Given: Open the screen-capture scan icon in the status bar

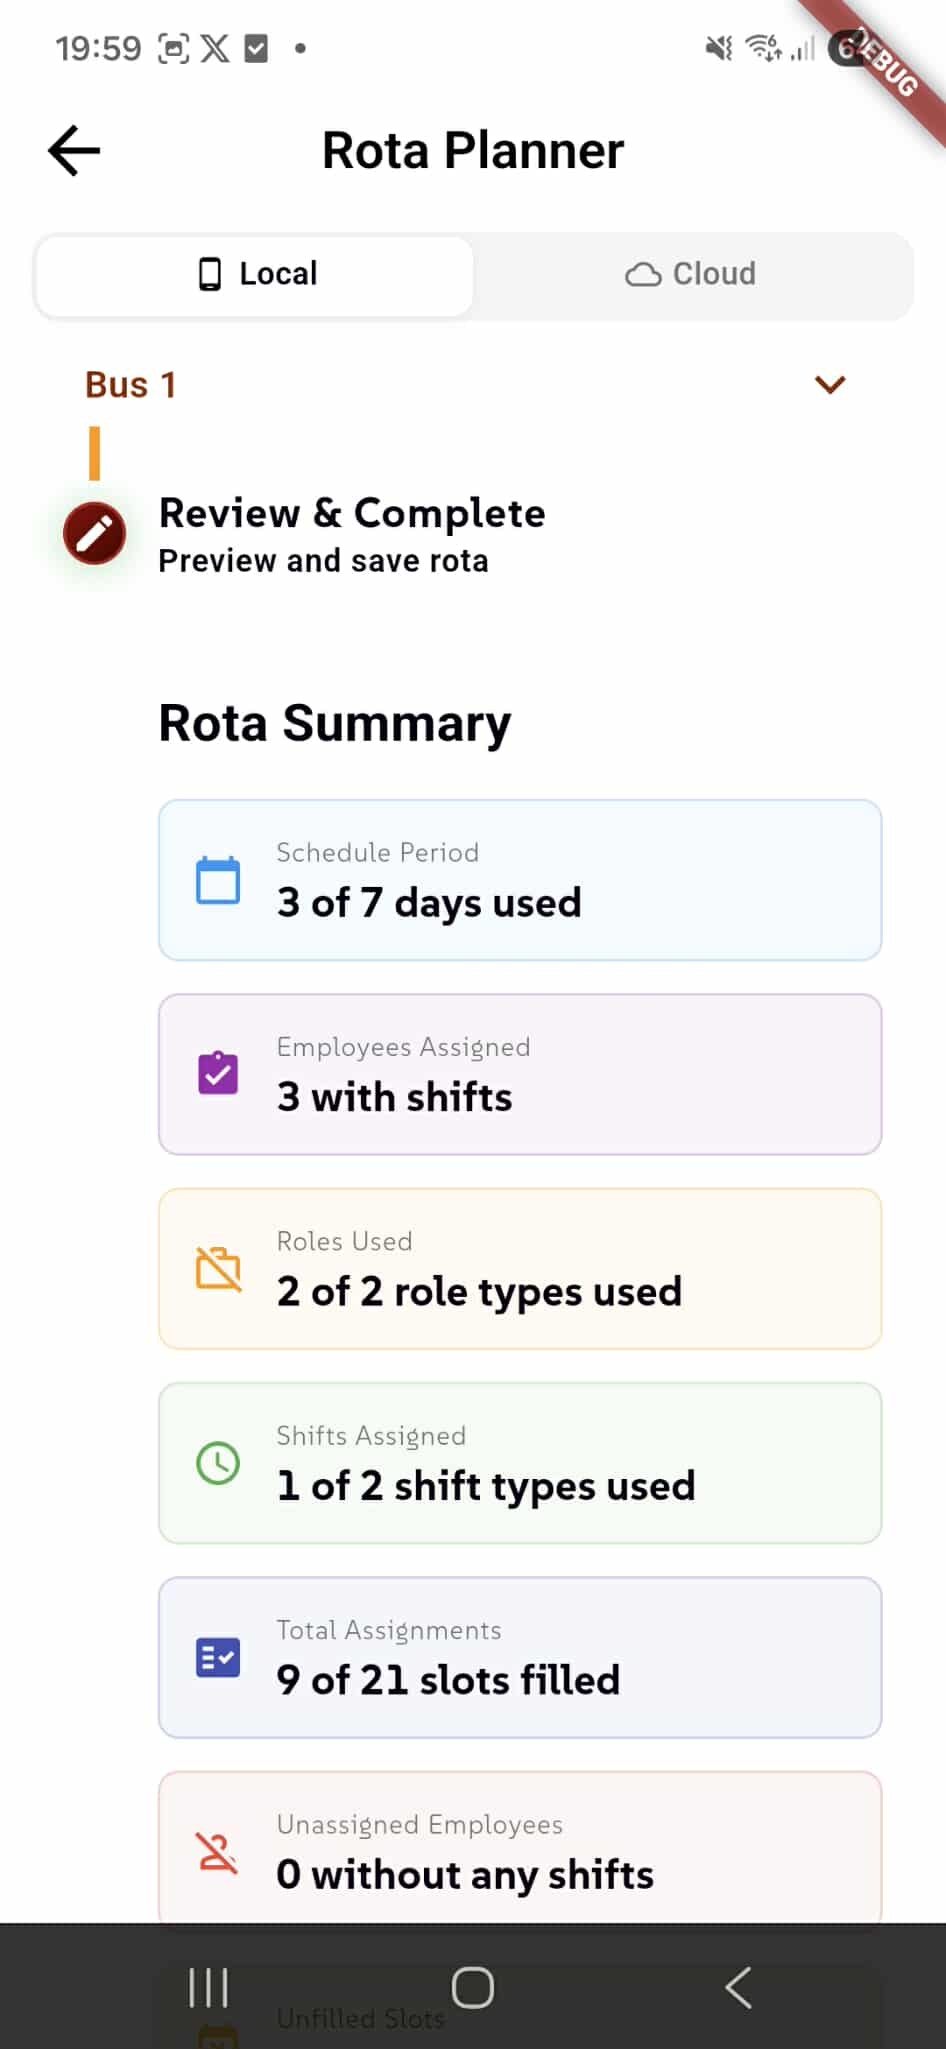Looking at the screenshot, I should pyautogui.click(x=173, y=48).
